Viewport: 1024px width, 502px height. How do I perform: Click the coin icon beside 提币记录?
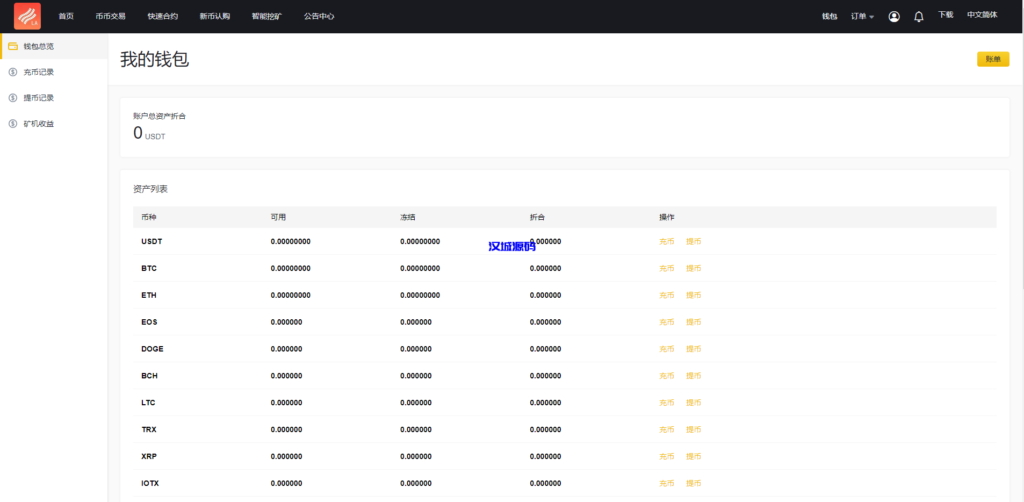(12, 98)
